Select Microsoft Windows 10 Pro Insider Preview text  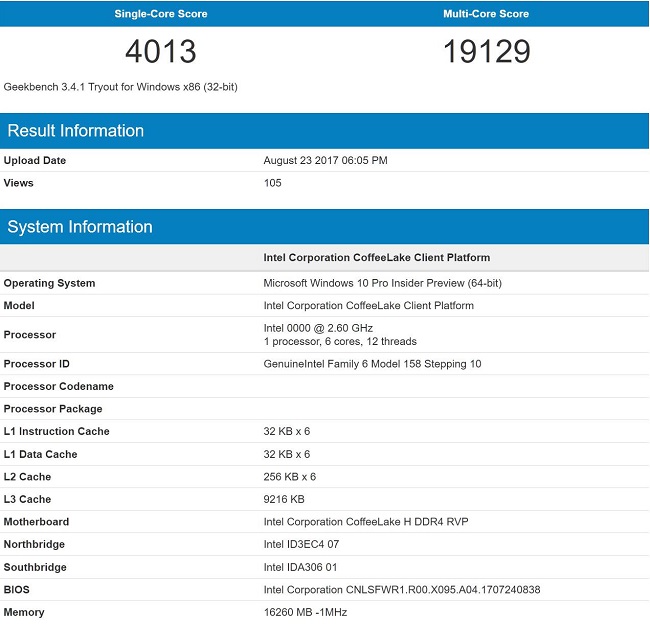pyautogui.click(x=383, y=283)
